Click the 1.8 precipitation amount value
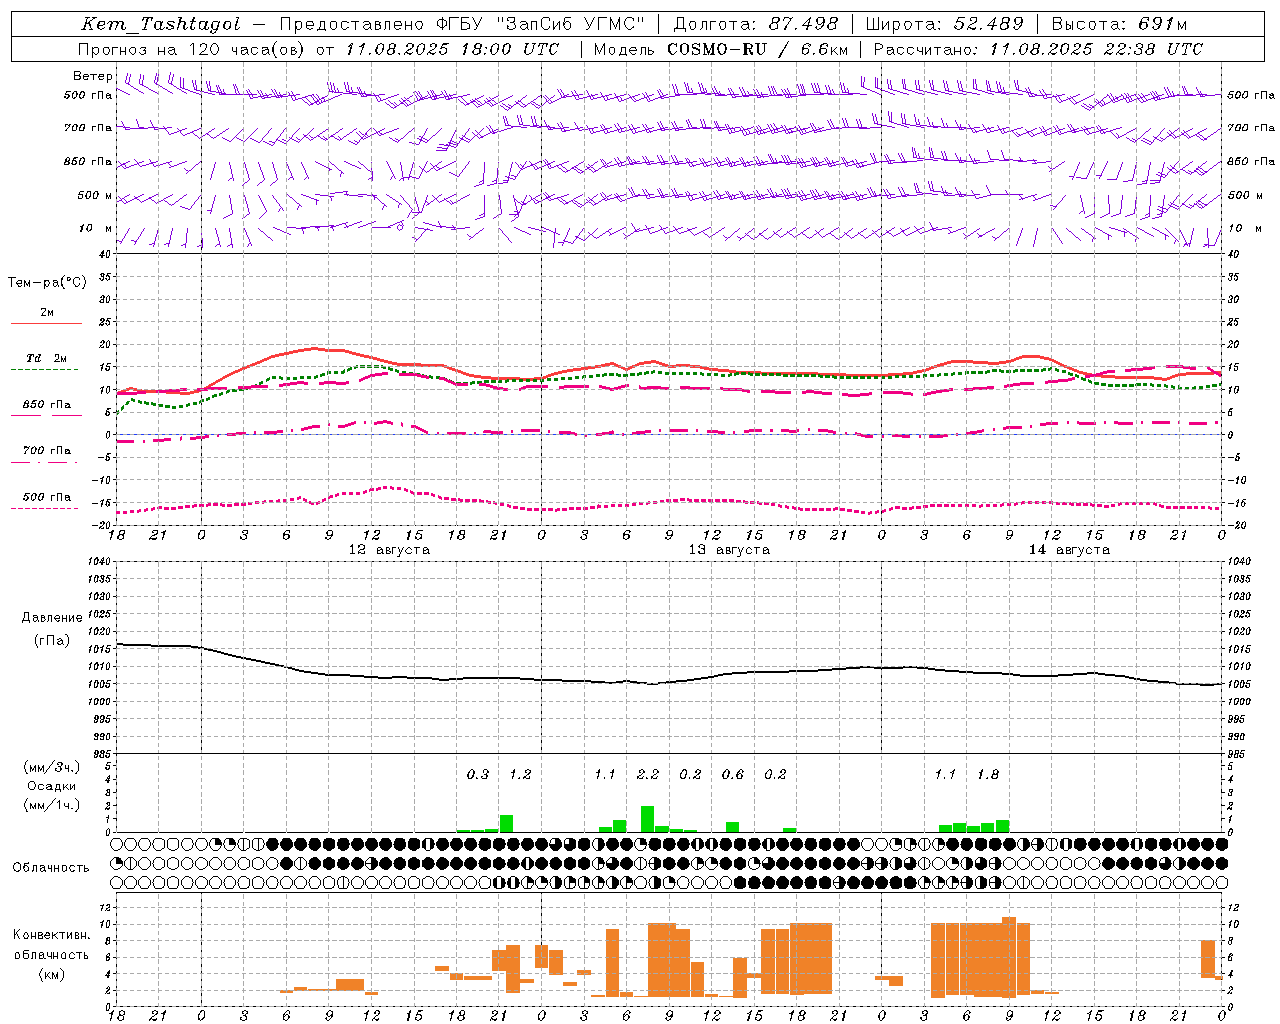Image resolution: width=1280 pixels, height=1024 pixels. point(988,774)
